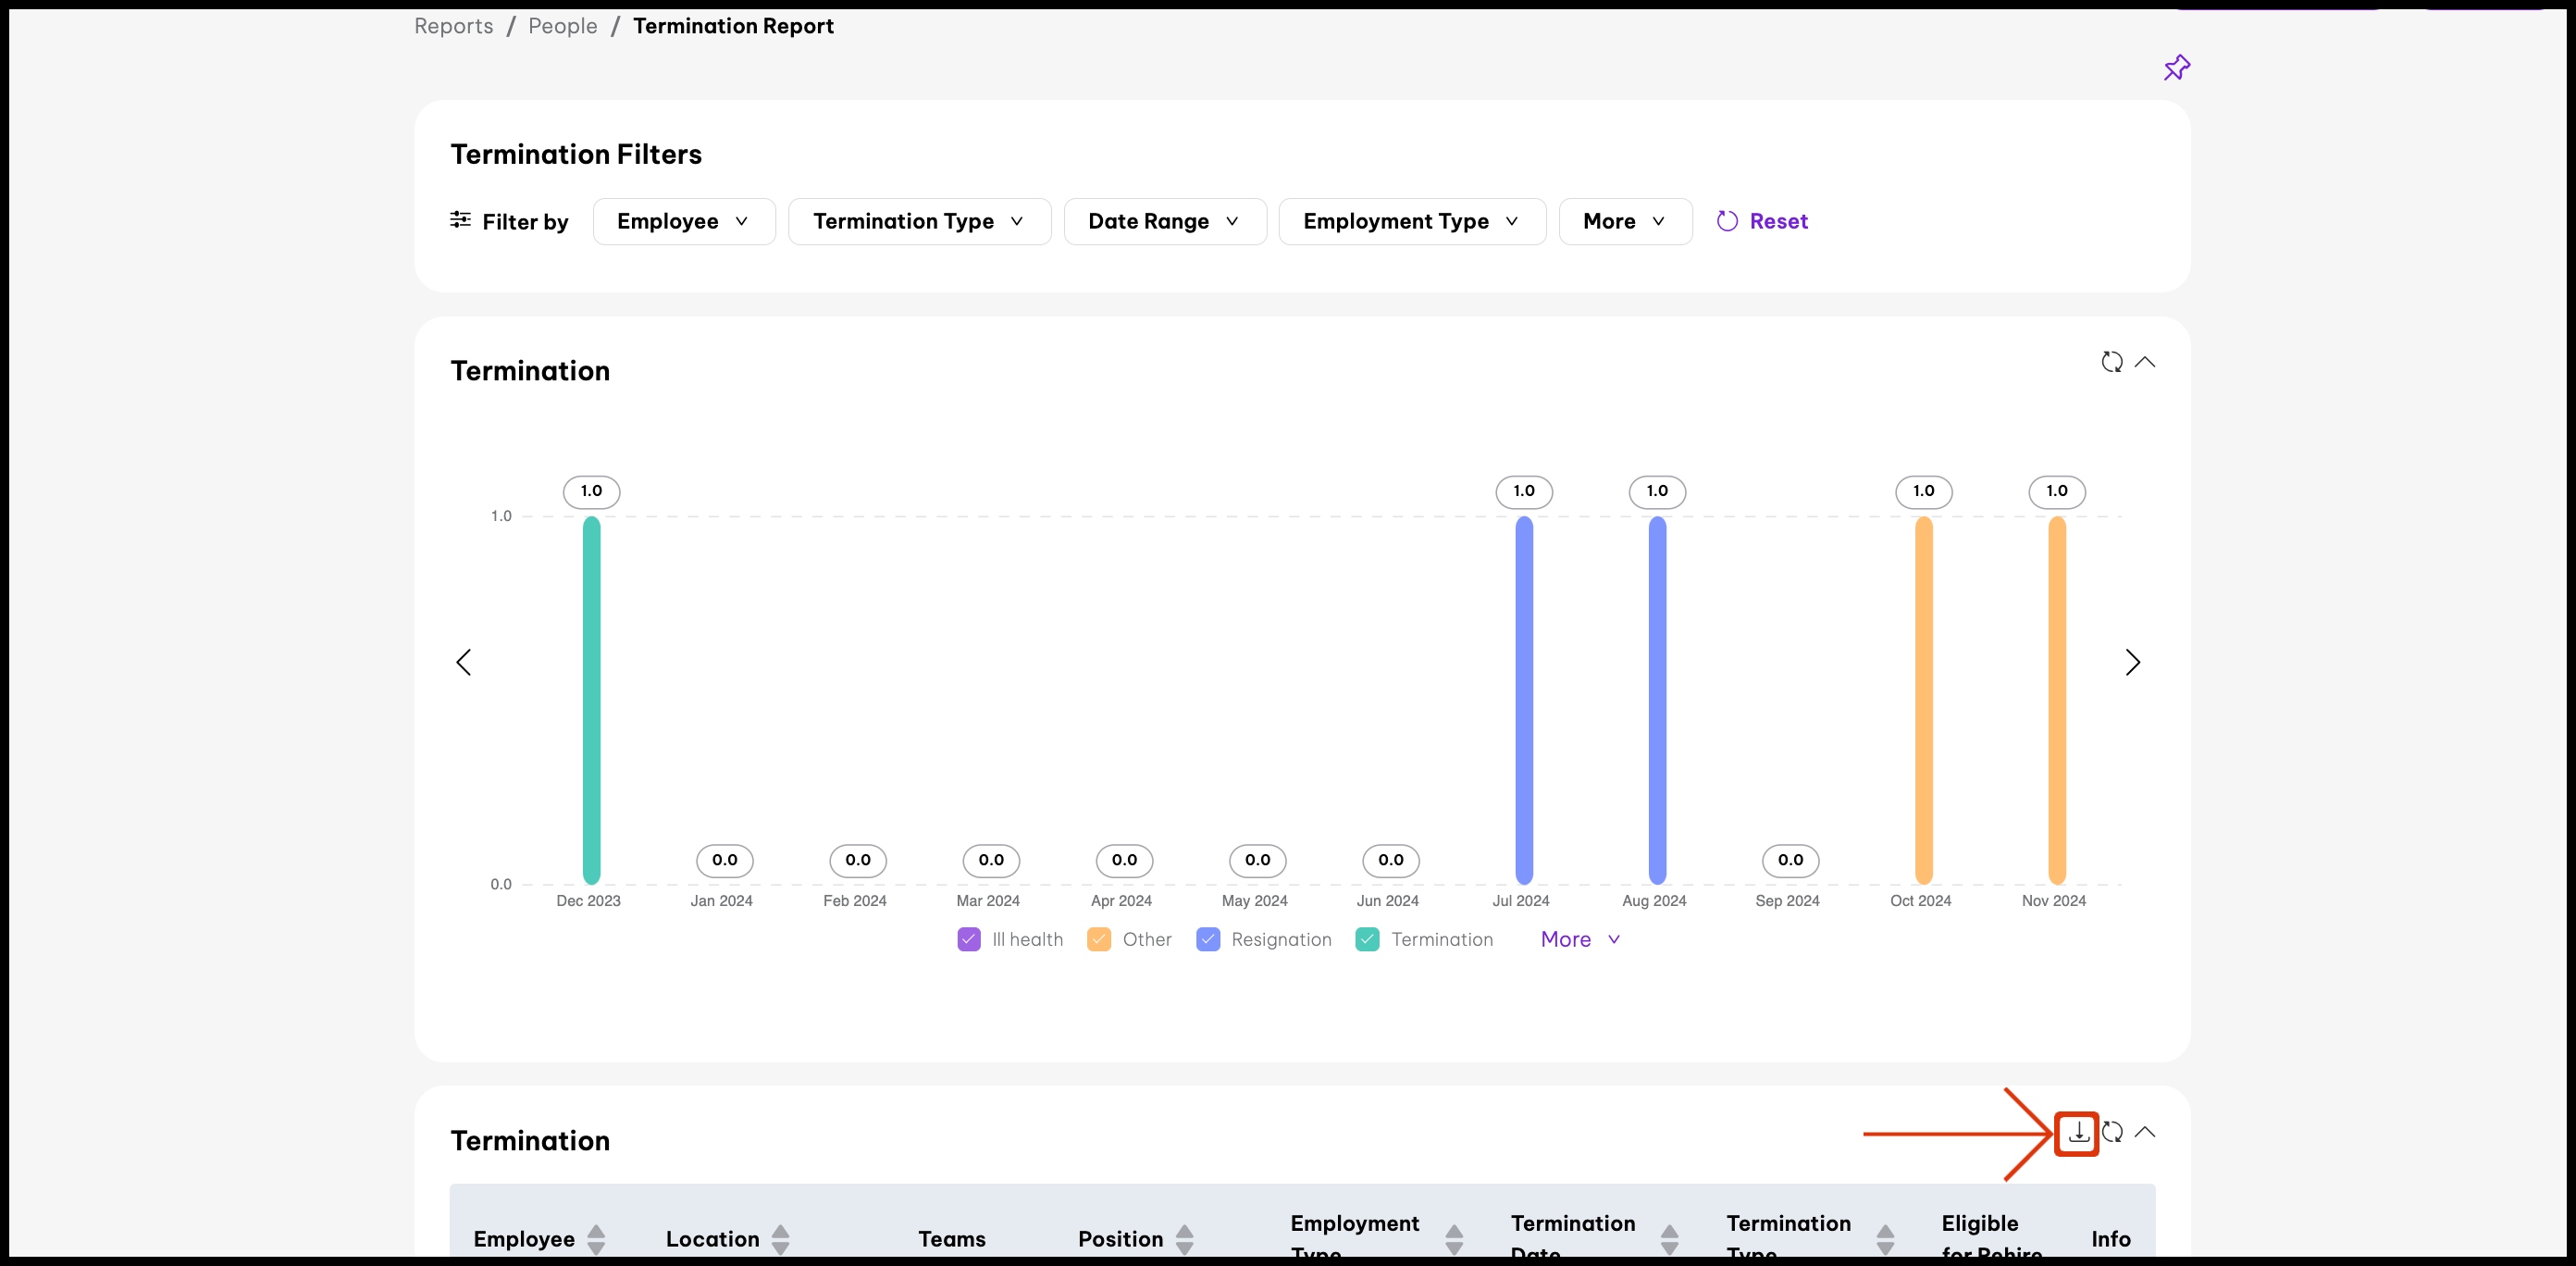Navigate to Reports breadcrumb

(453, 26)
